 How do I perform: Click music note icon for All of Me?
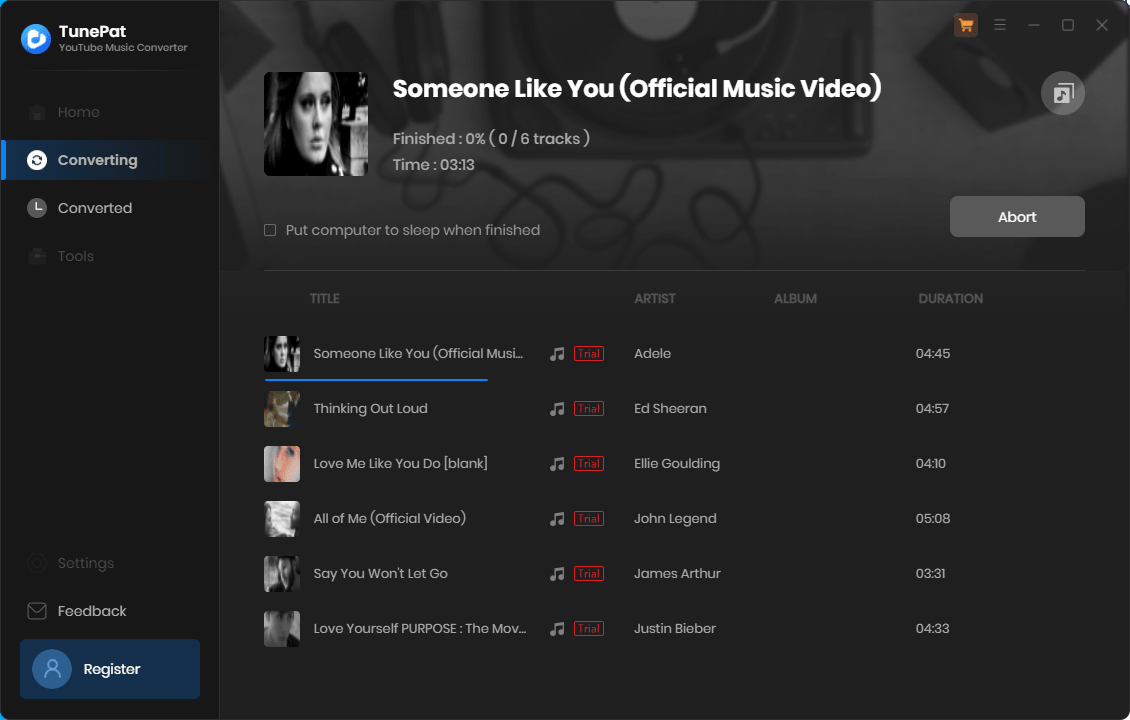tap(557, 519)
